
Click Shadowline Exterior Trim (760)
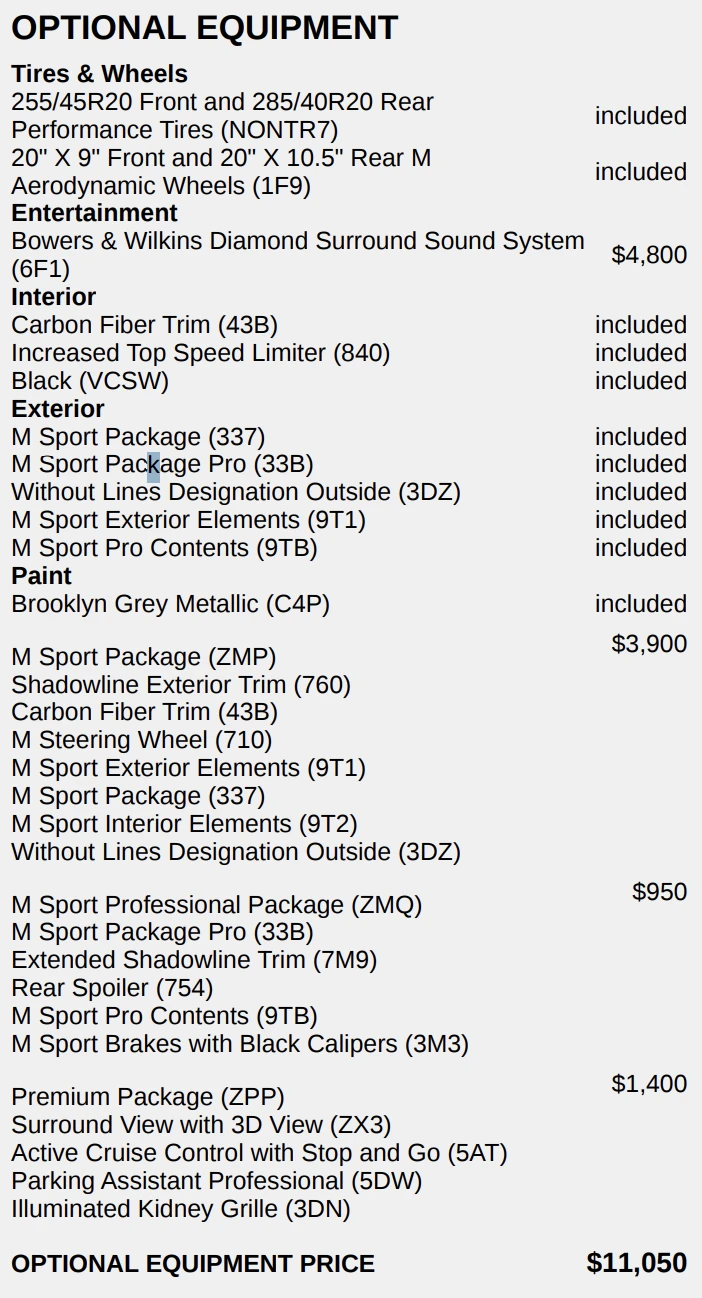[x=180, y=685]
